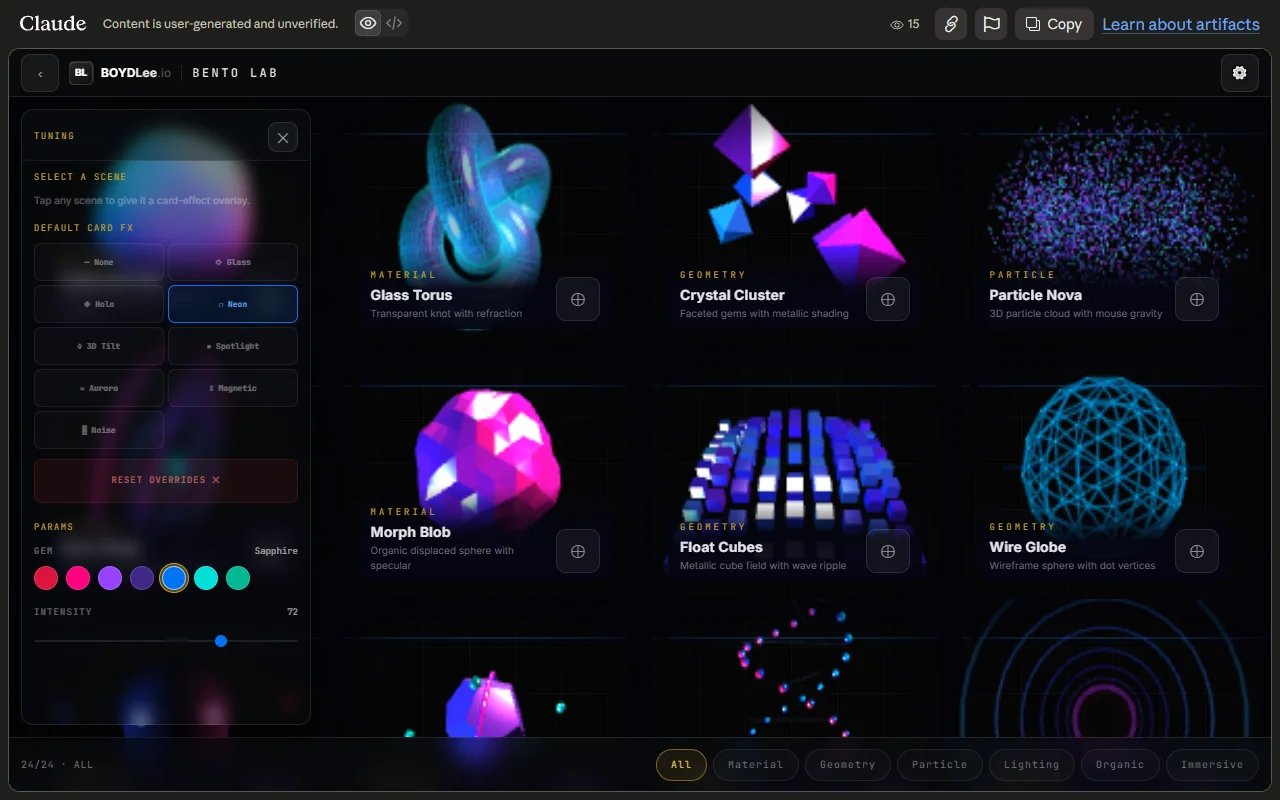The height and width of the screenshot is (800, 1280).
Task: Select the Neon card FX option
Action: coord(233,304)
